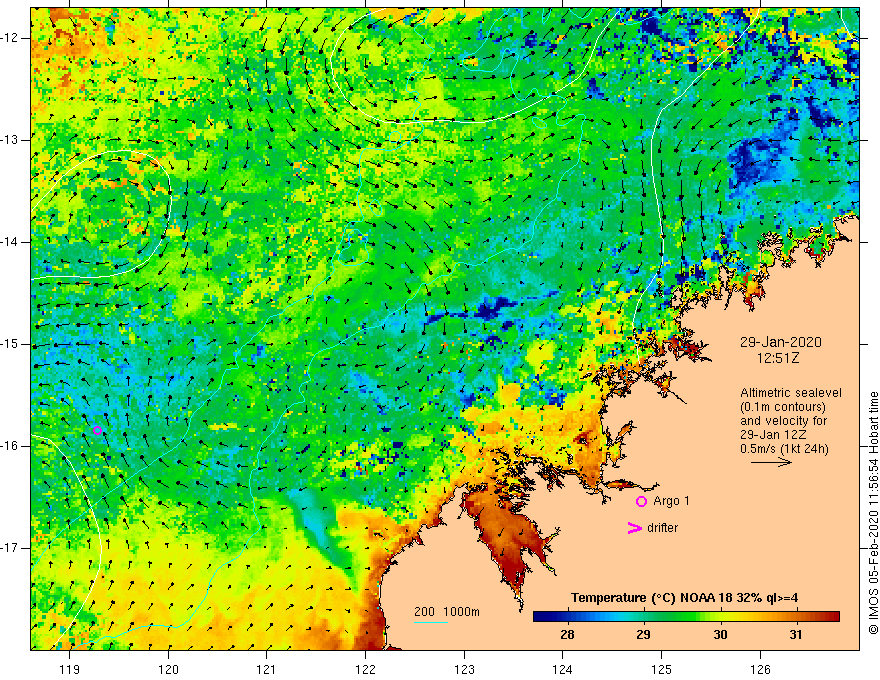The width and height of the screenshot is (880, 680).
Task: Click the time text 12:51Z
Action: [x=778, y=357]
